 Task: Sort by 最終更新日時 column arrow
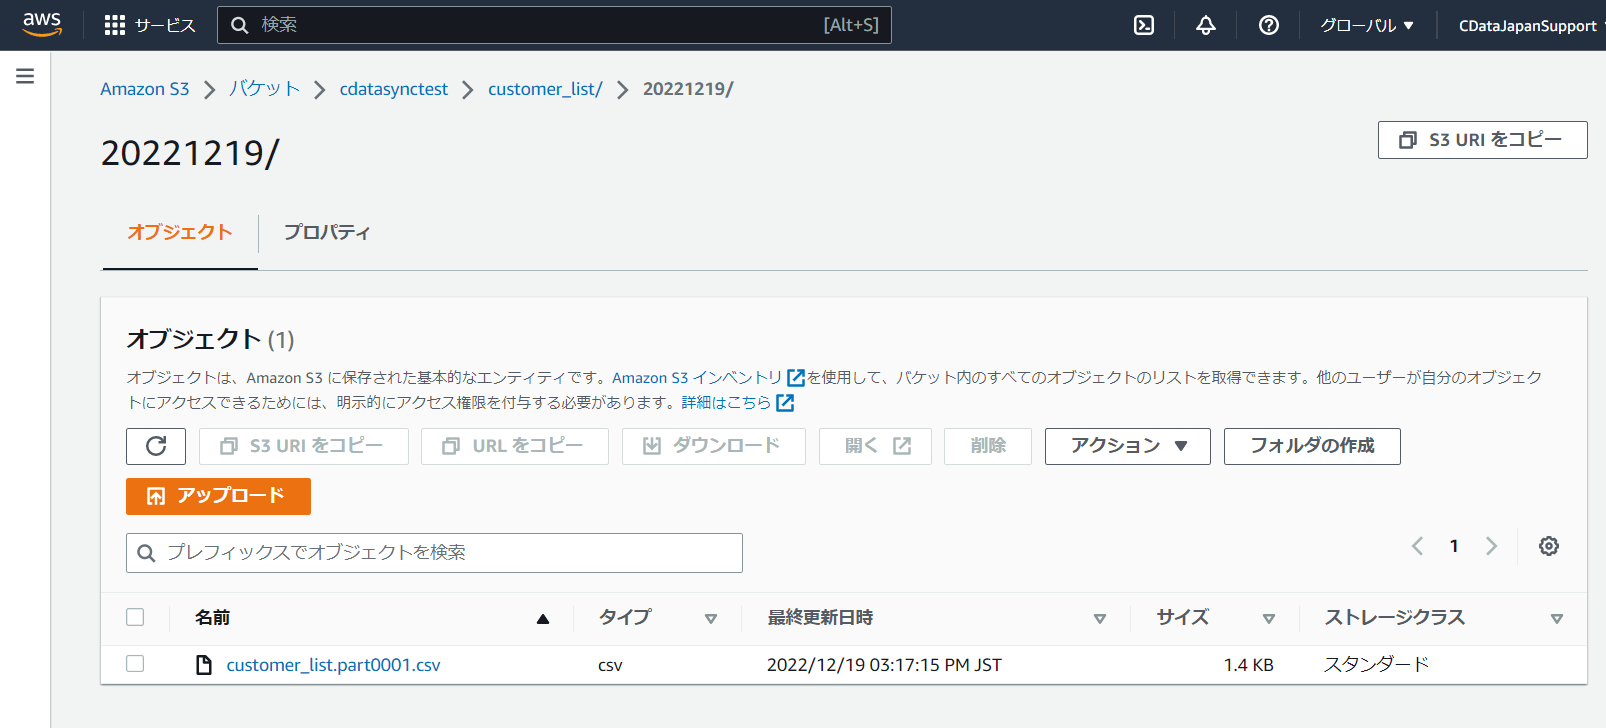pyautogui.click(x=1100, y=619)
